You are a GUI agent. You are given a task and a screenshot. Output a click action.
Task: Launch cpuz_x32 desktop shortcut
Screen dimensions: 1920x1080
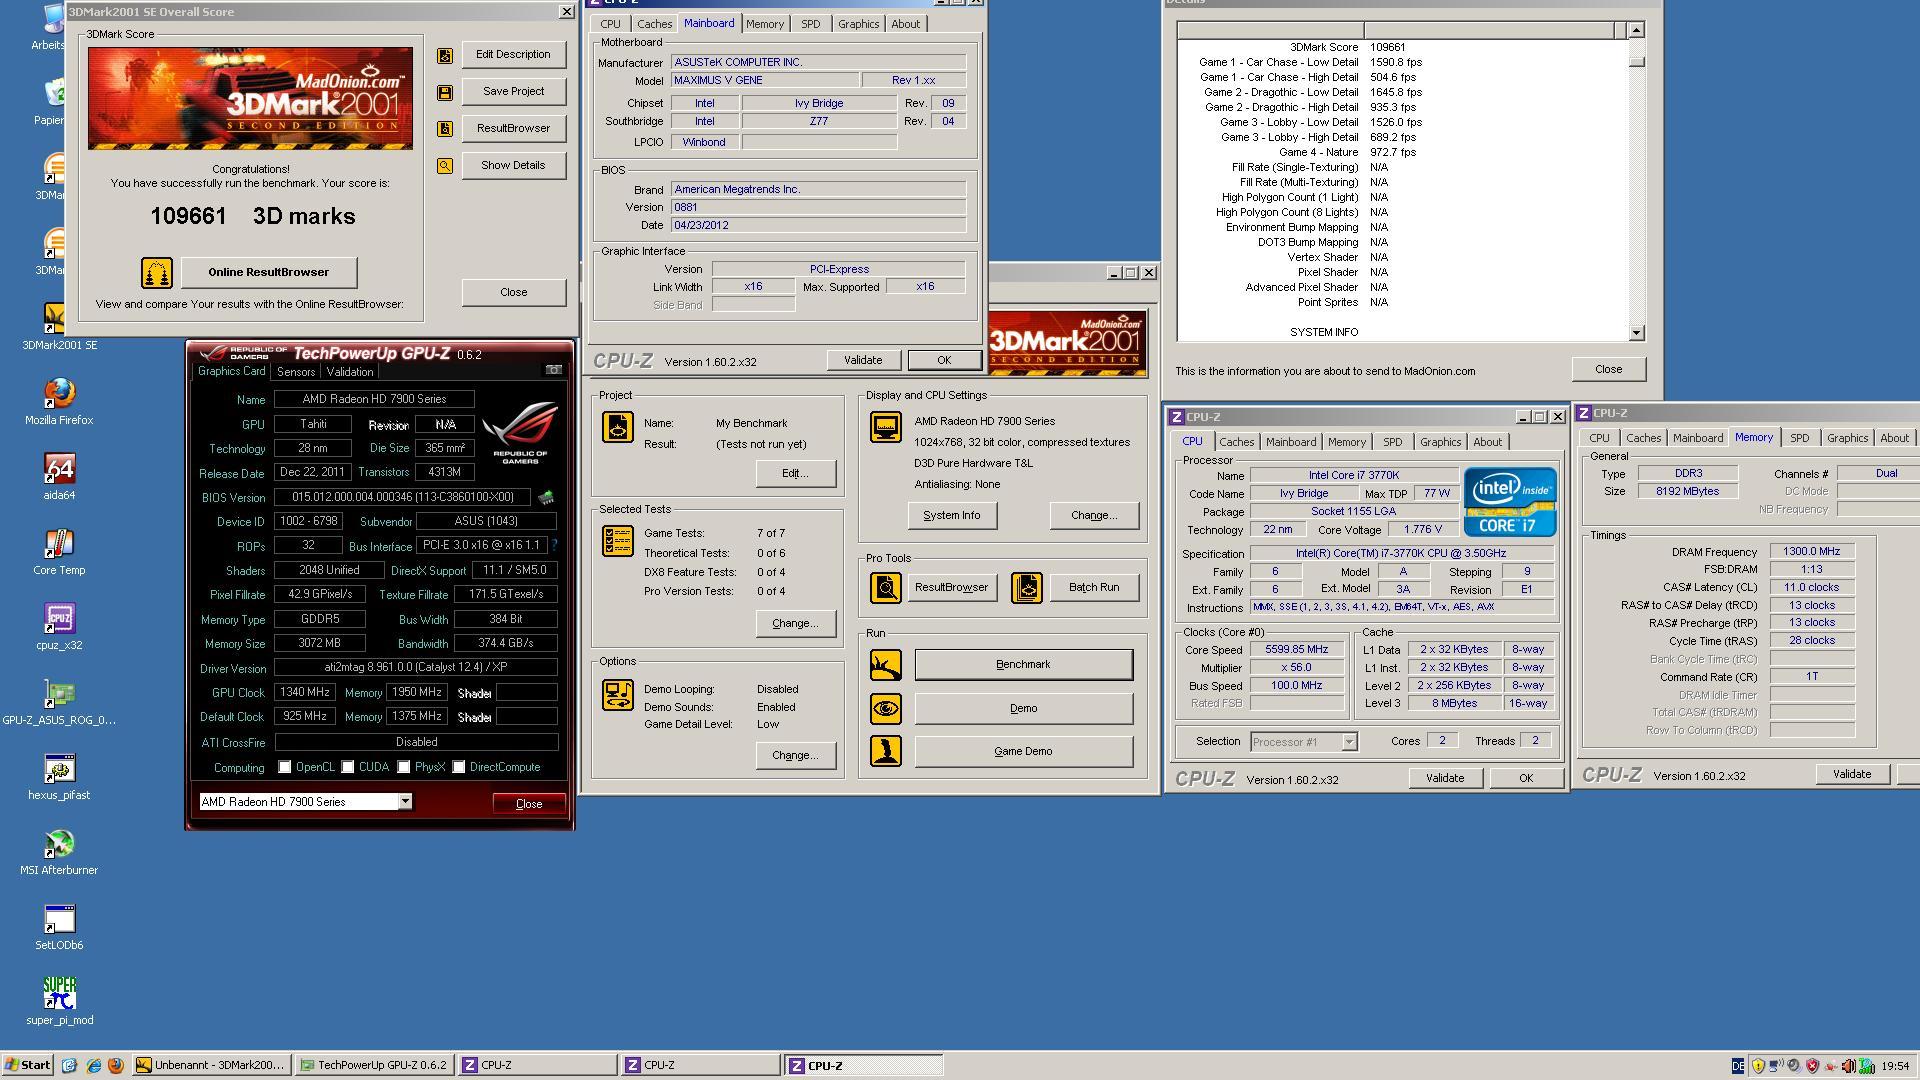pos(59,626)
